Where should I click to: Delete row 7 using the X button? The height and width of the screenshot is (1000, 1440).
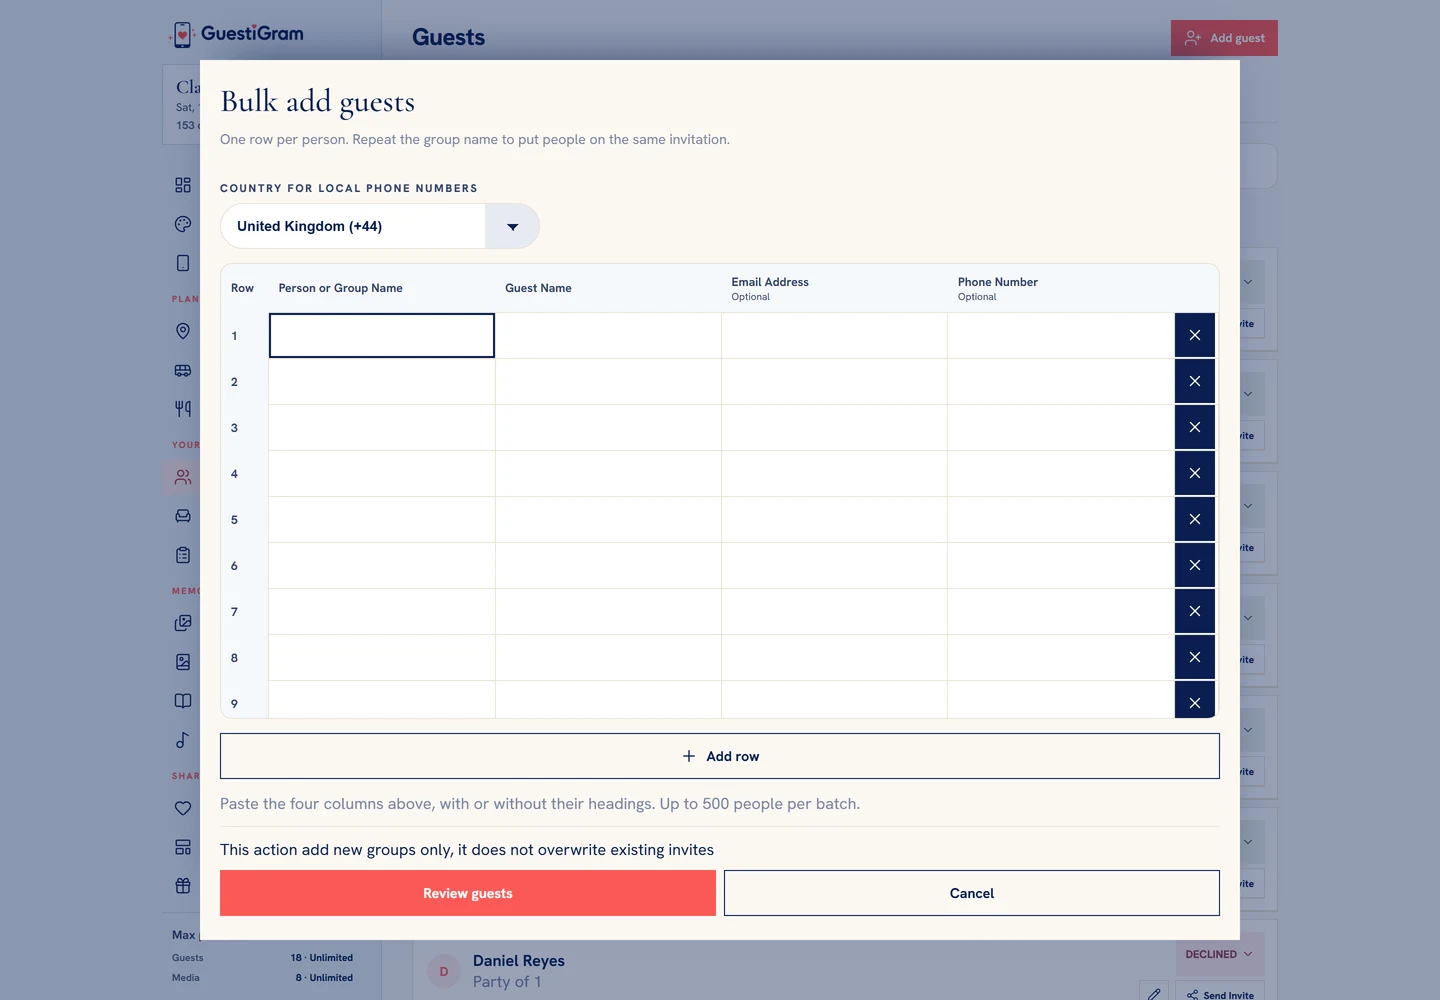(1195, 611)
